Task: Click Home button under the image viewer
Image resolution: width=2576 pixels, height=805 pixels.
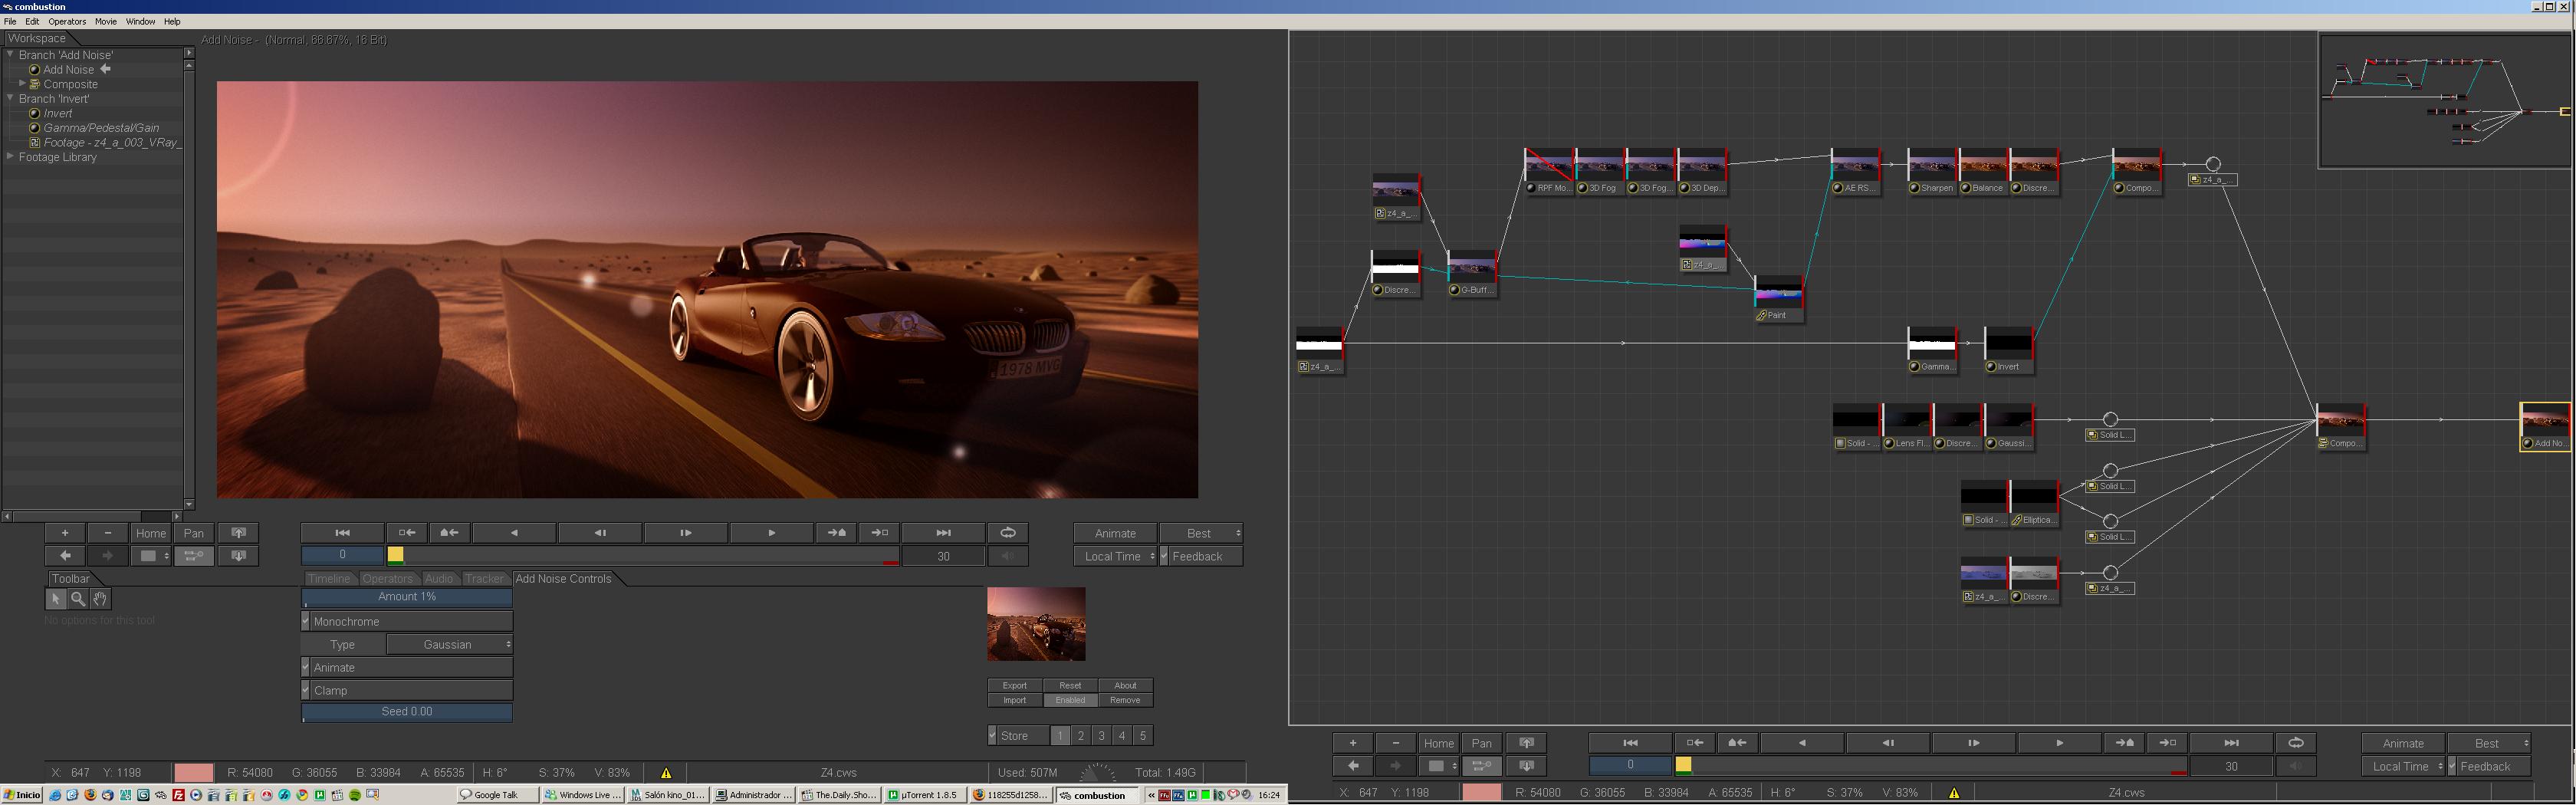Action: [151, 533]
